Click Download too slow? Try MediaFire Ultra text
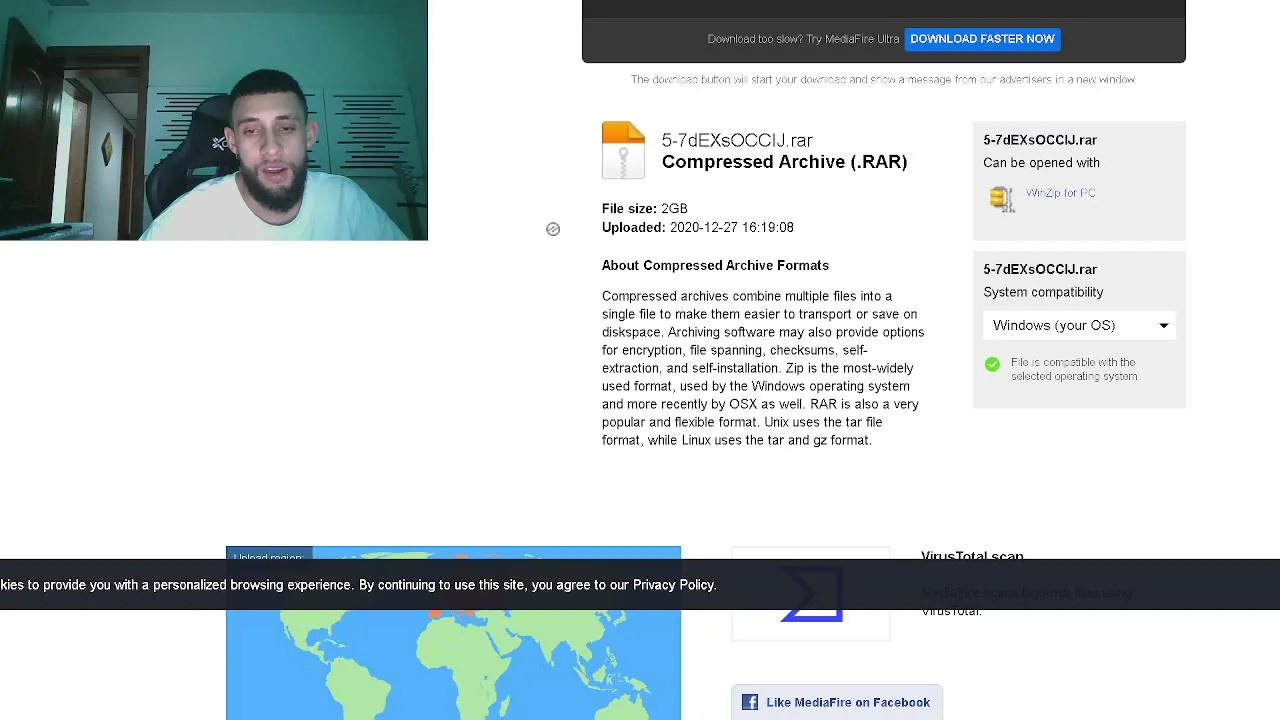 pyautogui.click(x=803, y=39)
